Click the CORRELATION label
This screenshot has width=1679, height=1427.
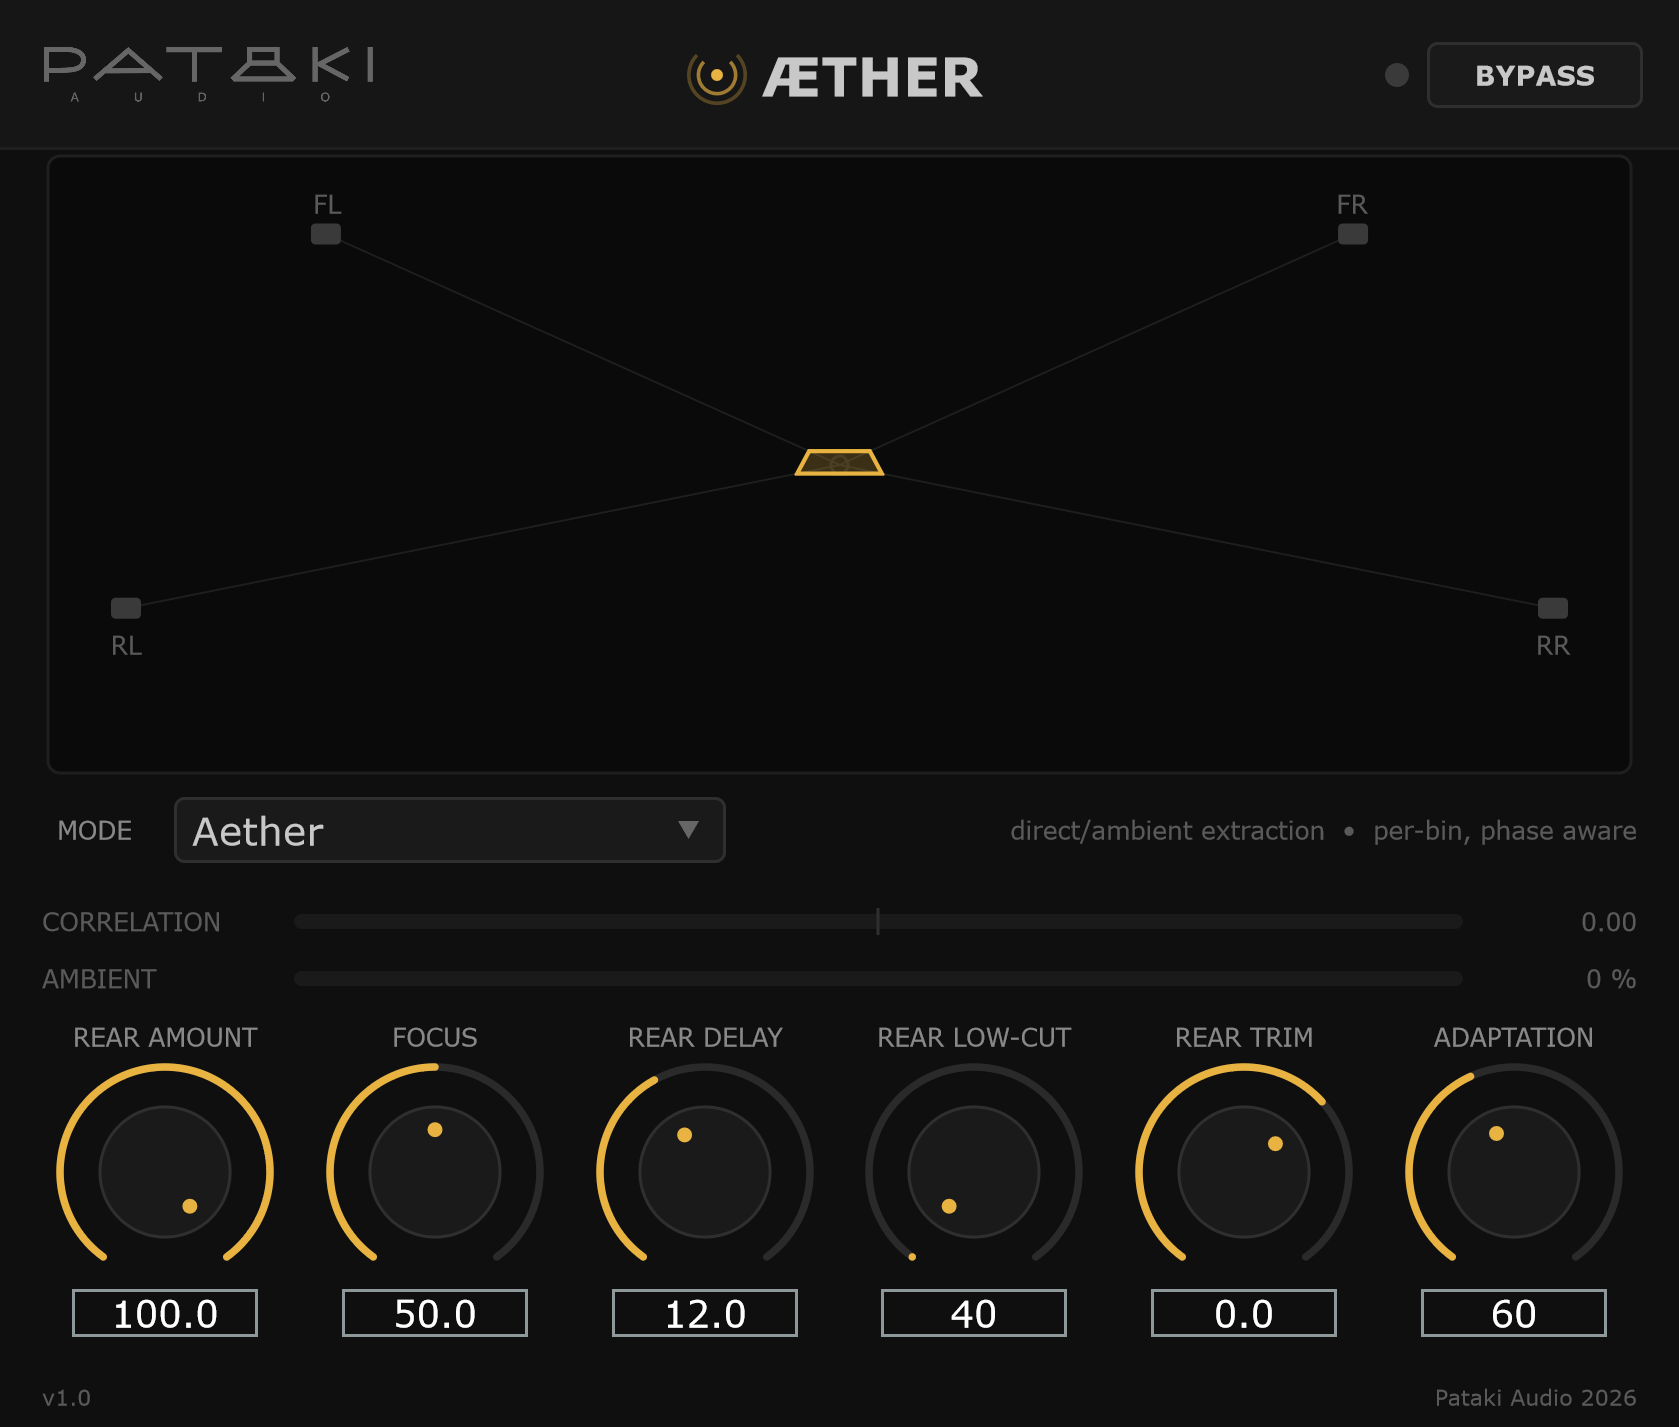tap(131, 922)
